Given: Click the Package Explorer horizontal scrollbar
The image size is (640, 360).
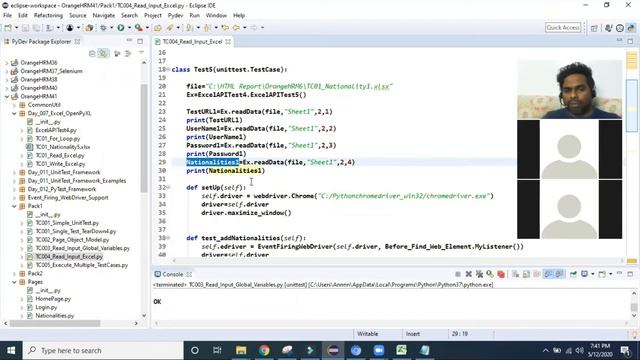Looking at the screenshot, I should 55,323.
